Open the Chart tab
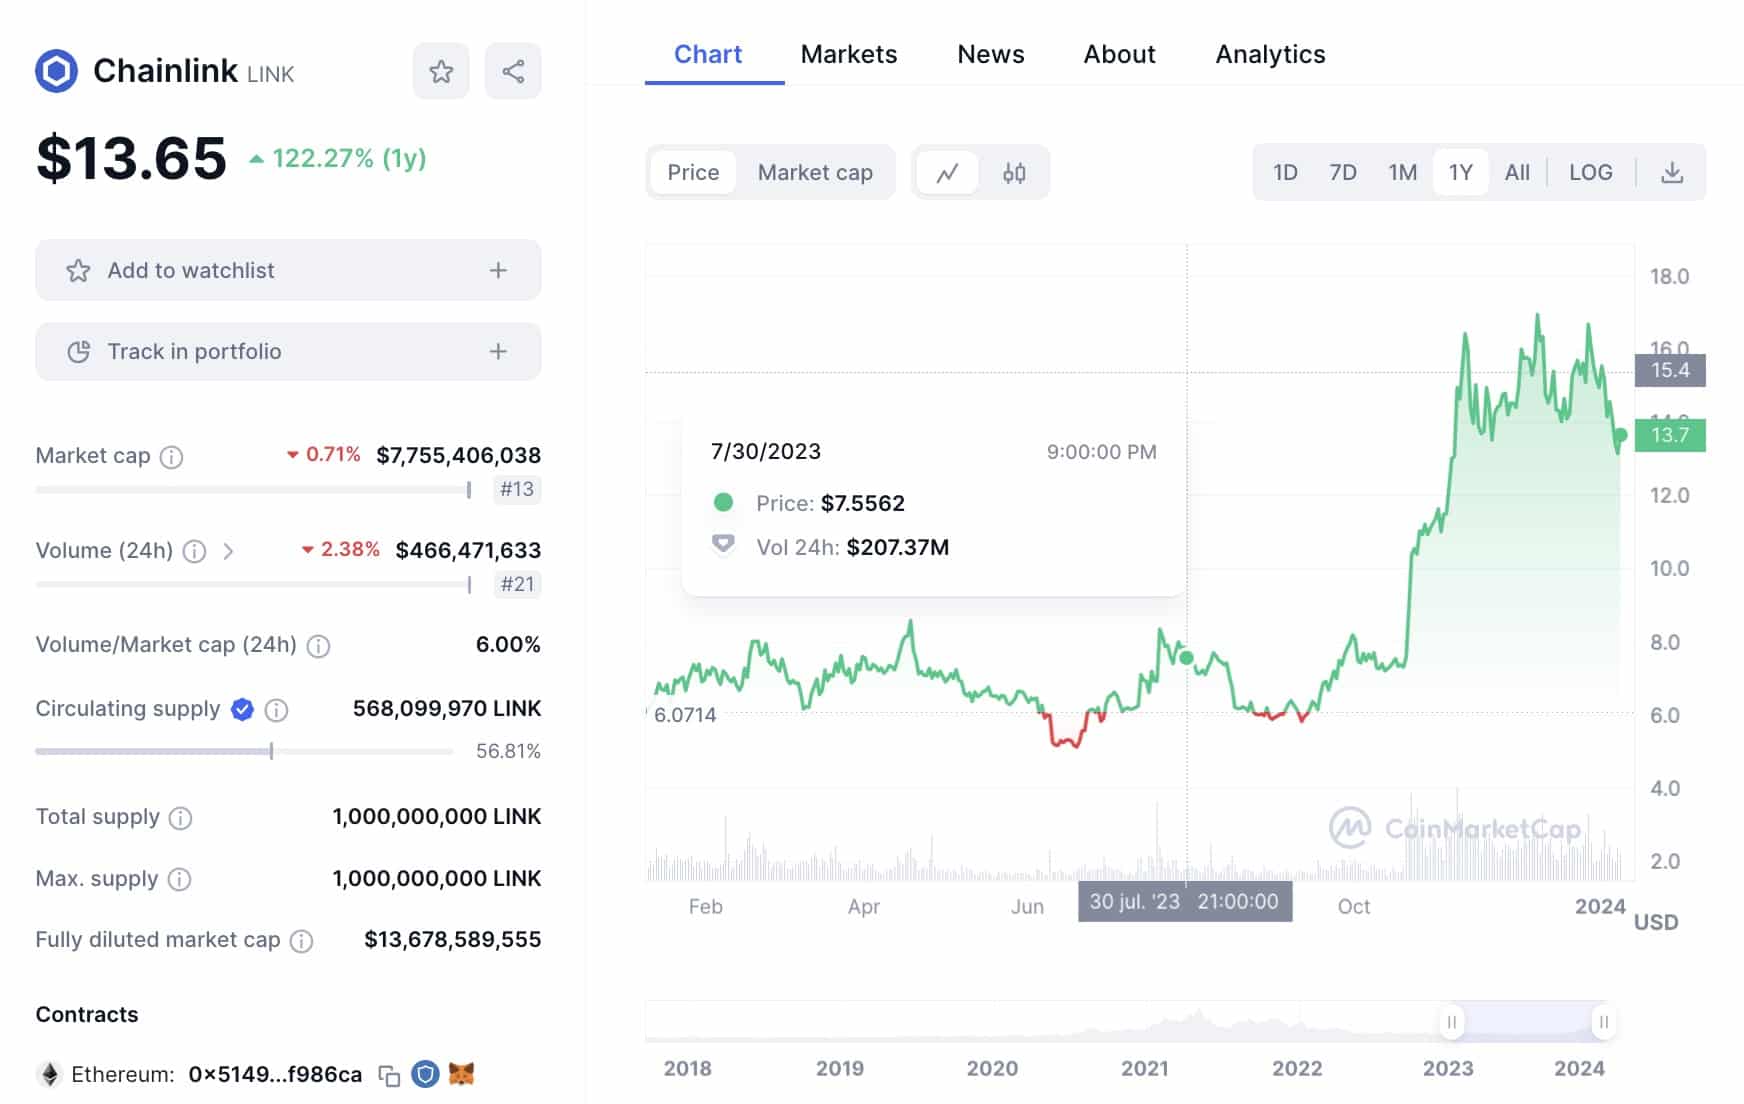Viewport: 1744px width, 1104px height. click(x=708, y=54)
